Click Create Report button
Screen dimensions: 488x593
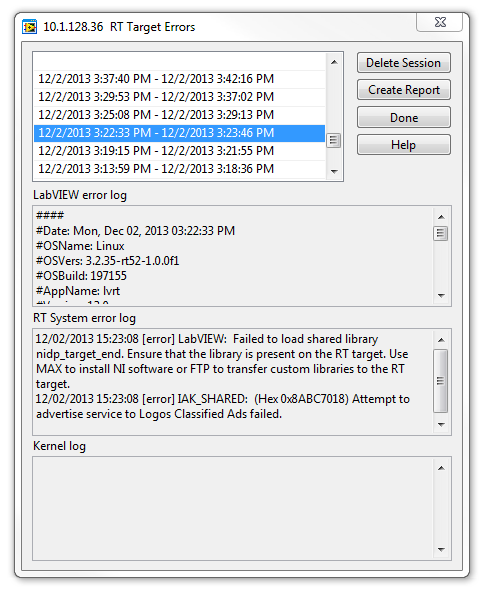tap(403, 90)
